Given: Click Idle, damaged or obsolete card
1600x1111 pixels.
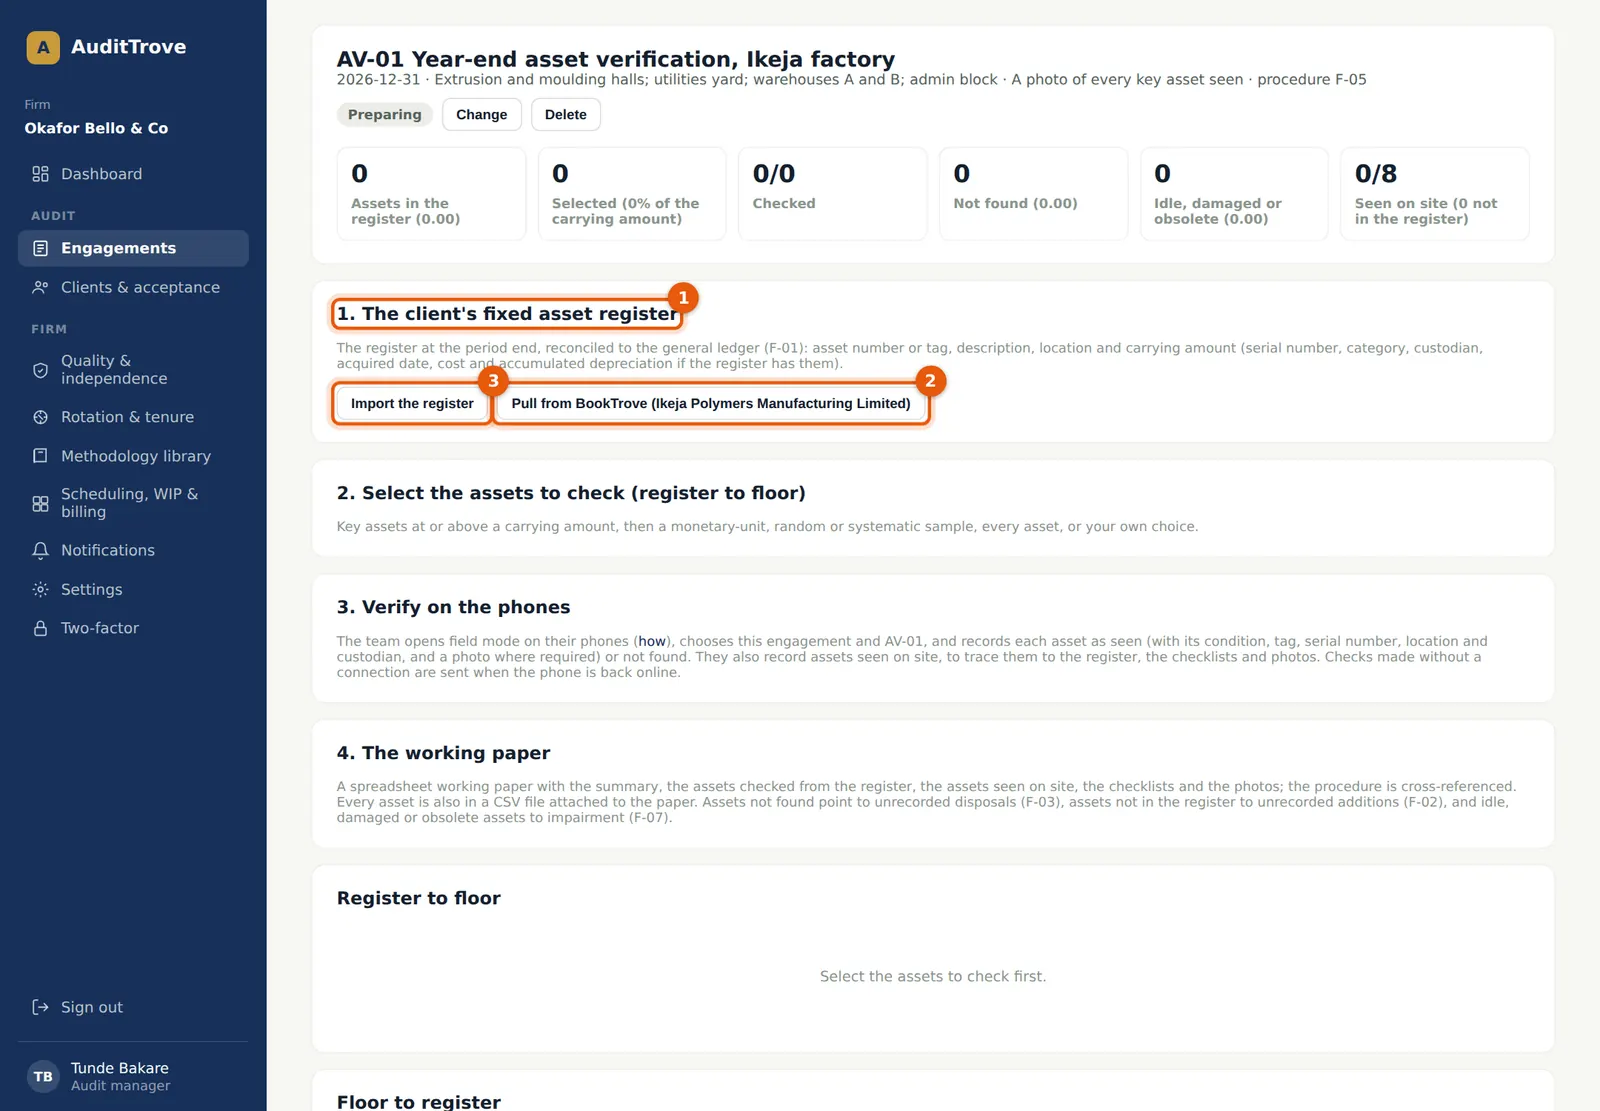Looking at the screenshot, I should [1234, 194].
